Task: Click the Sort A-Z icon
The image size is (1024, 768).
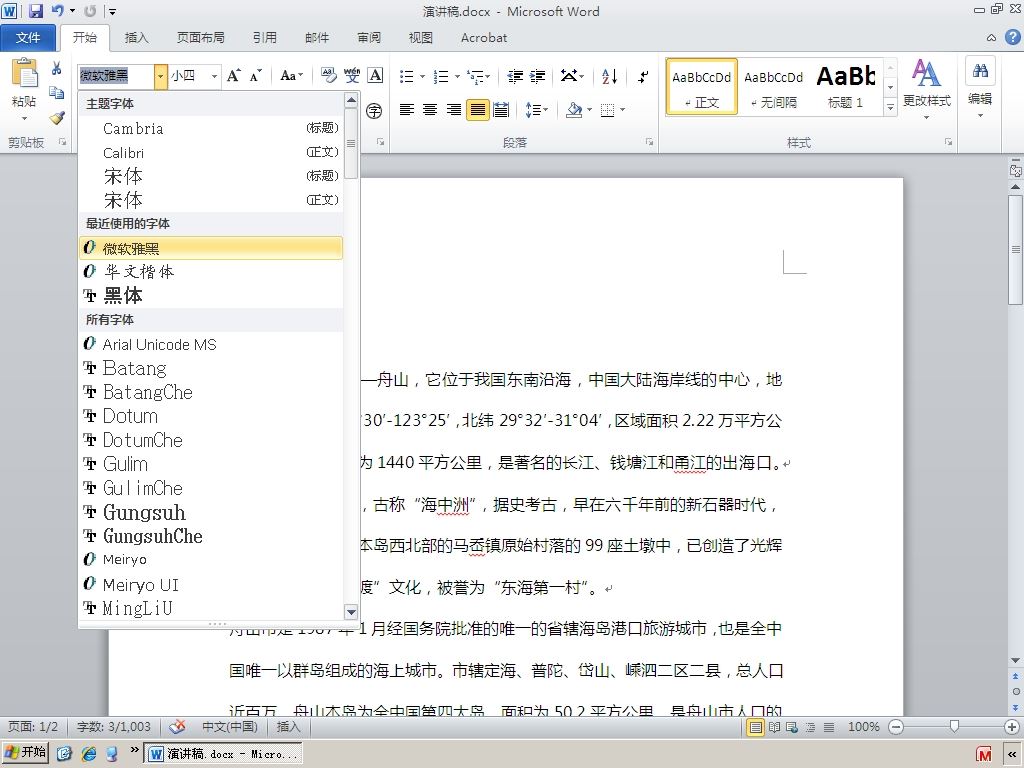Action: 609,76
